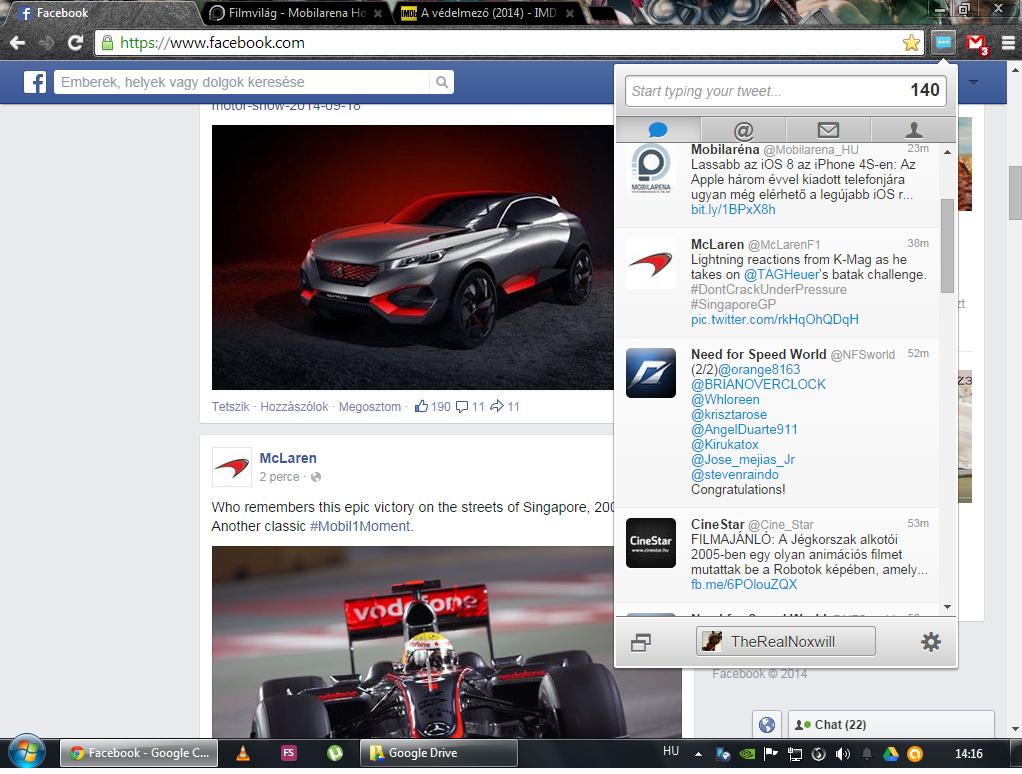This screenshot has height=774, width=1022.
Task: Click the browser Back arrow
Action: tap(18, 43)
